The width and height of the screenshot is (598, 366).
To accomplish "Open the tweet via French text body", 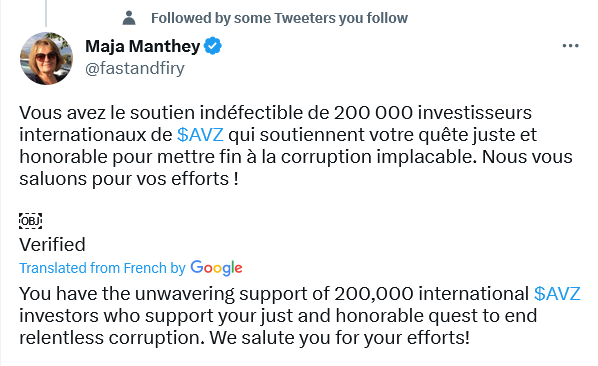I will click(x=296, y=146).
